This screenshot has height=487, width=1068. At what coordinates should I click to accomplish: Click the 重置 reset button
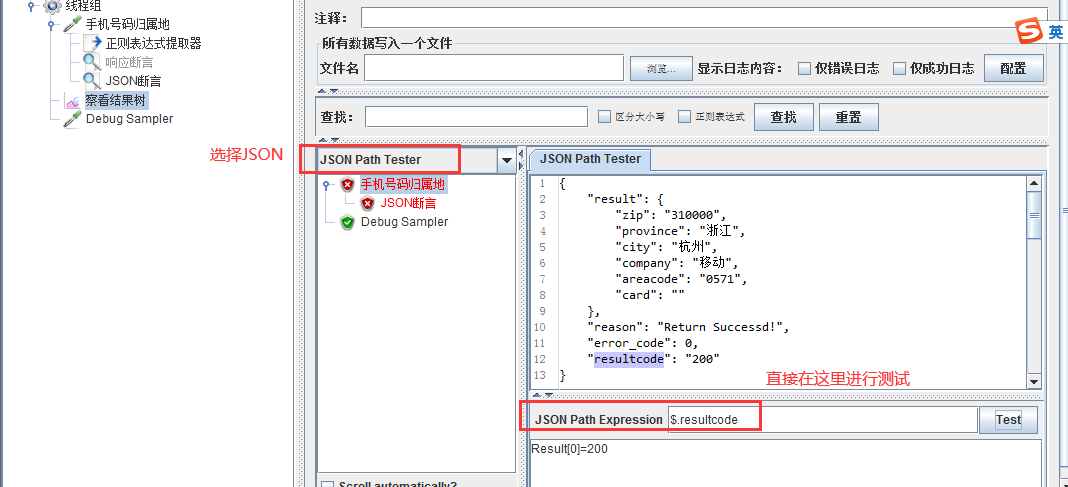coord(849,117)
